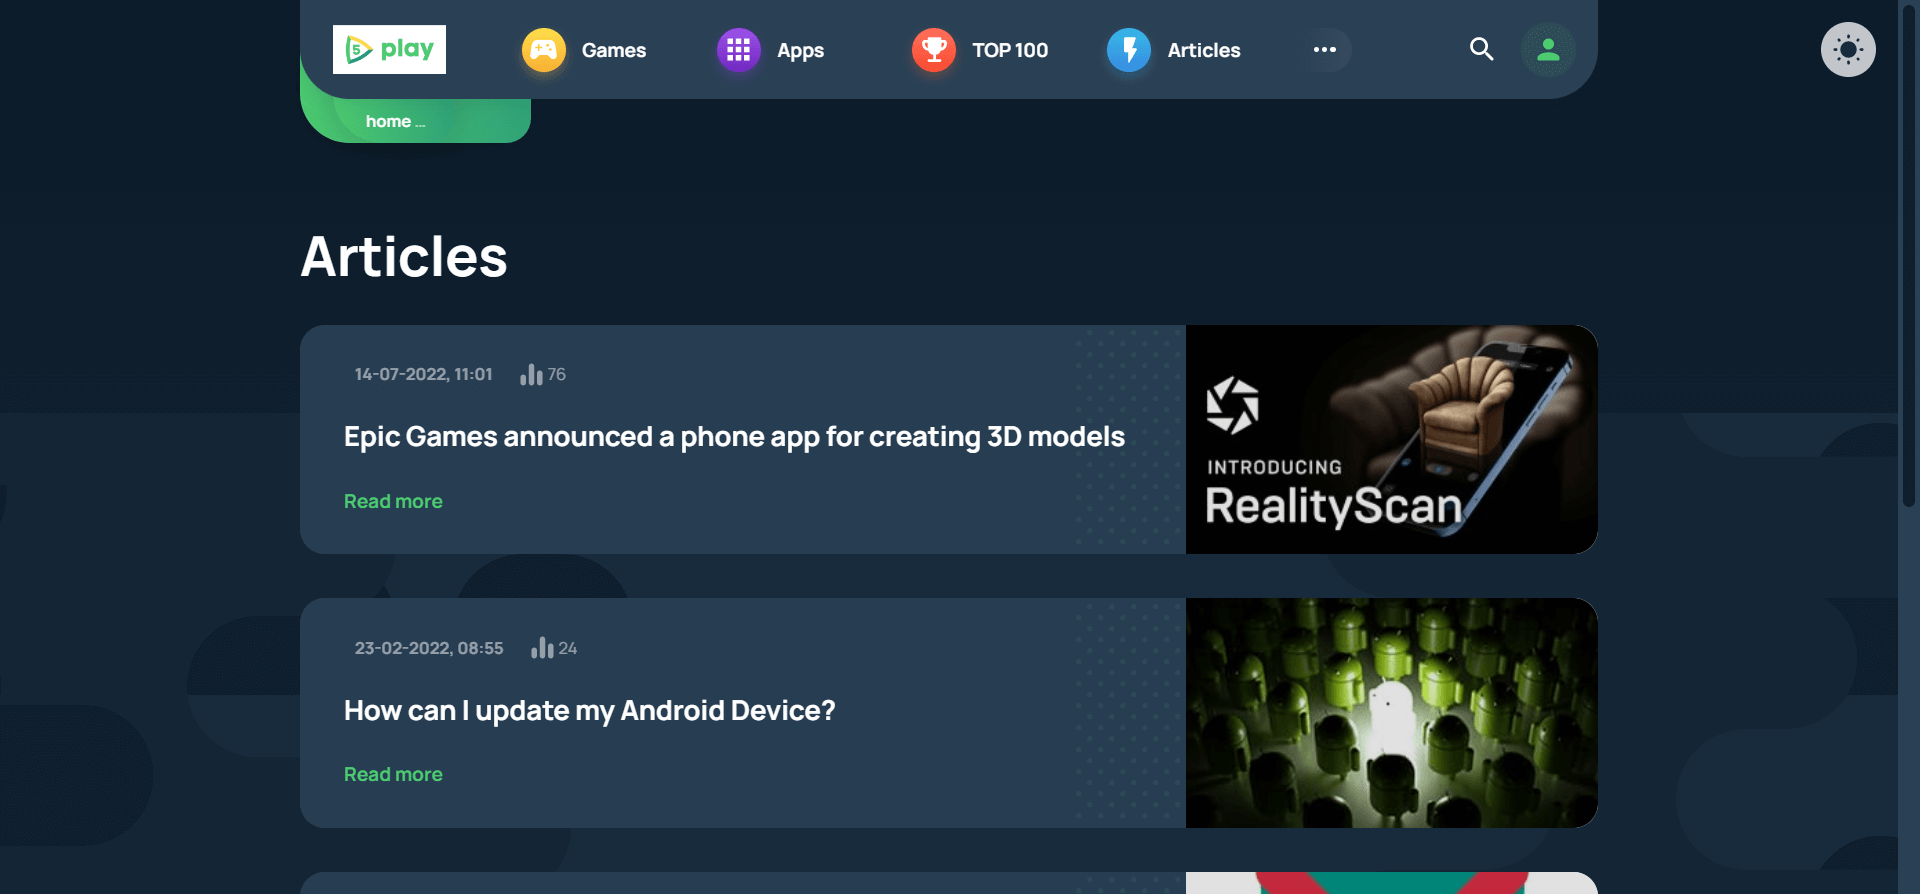Click the view count icon showing 76
1920x894 pixels.
pos(531,375)
